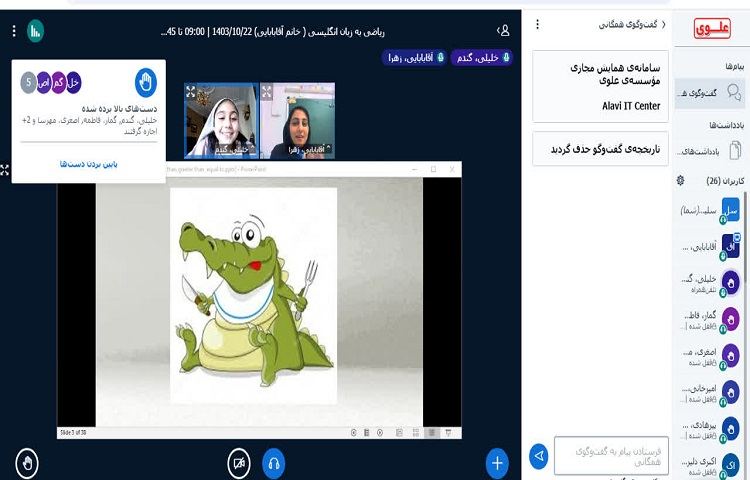Click the crocodile slide image
The height and width of the screenshot is (480, 750).
pyautogui.click(x=254, y=295)
